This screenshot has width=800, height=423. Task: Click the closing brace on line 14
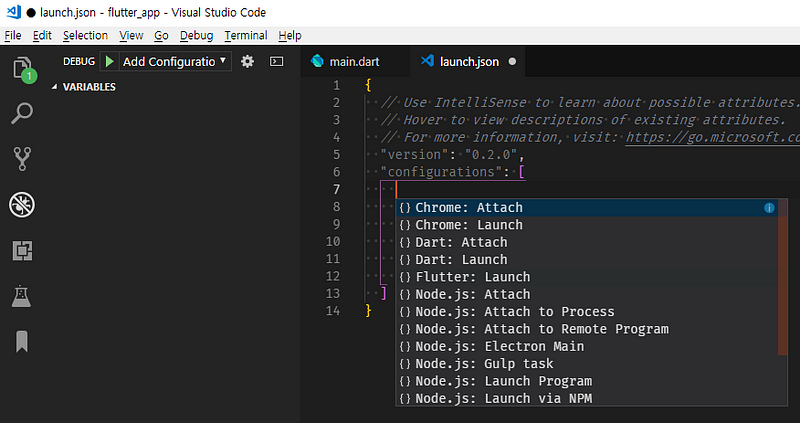(368, 311)
